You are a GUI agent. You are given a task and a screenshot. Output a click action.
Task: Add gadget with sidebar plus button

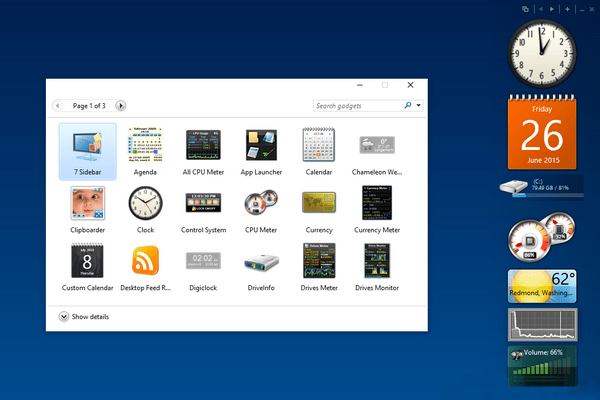click(x=567, y=9)
